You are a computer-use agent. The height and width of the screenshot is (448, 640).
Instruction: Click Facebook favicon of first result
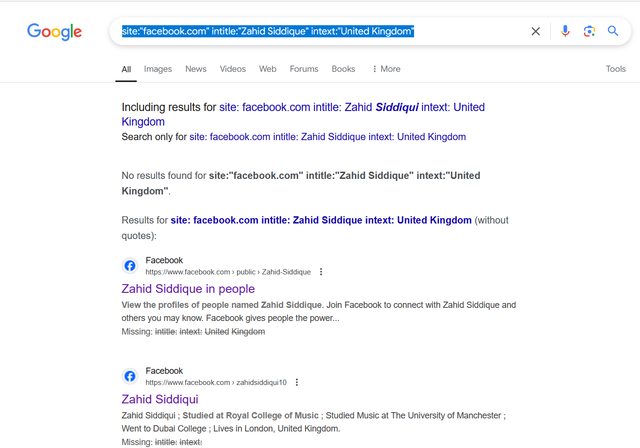click(130, 266)
